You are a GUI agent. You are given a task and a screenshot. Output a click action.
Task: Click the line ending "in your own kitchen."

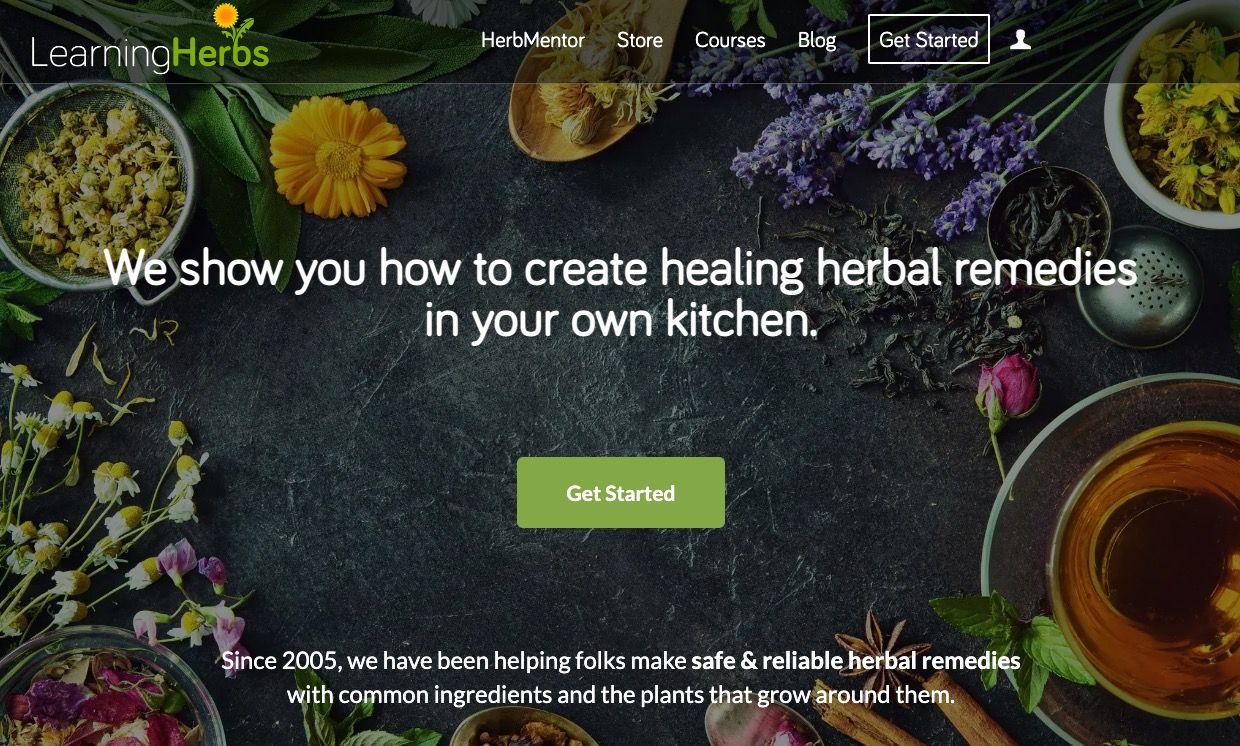pyautogui.click(x=621, y=320)
